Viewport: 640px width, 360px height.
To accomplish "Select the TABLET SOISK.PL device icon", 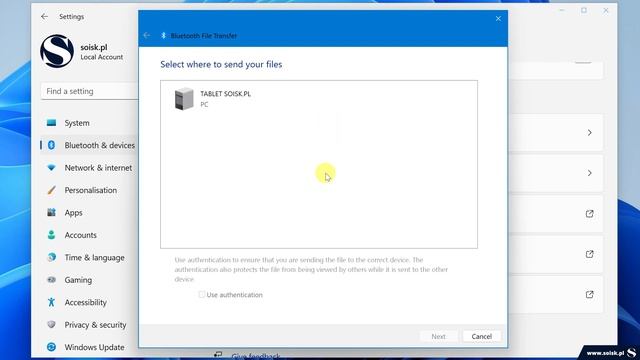I will point(184,99).
